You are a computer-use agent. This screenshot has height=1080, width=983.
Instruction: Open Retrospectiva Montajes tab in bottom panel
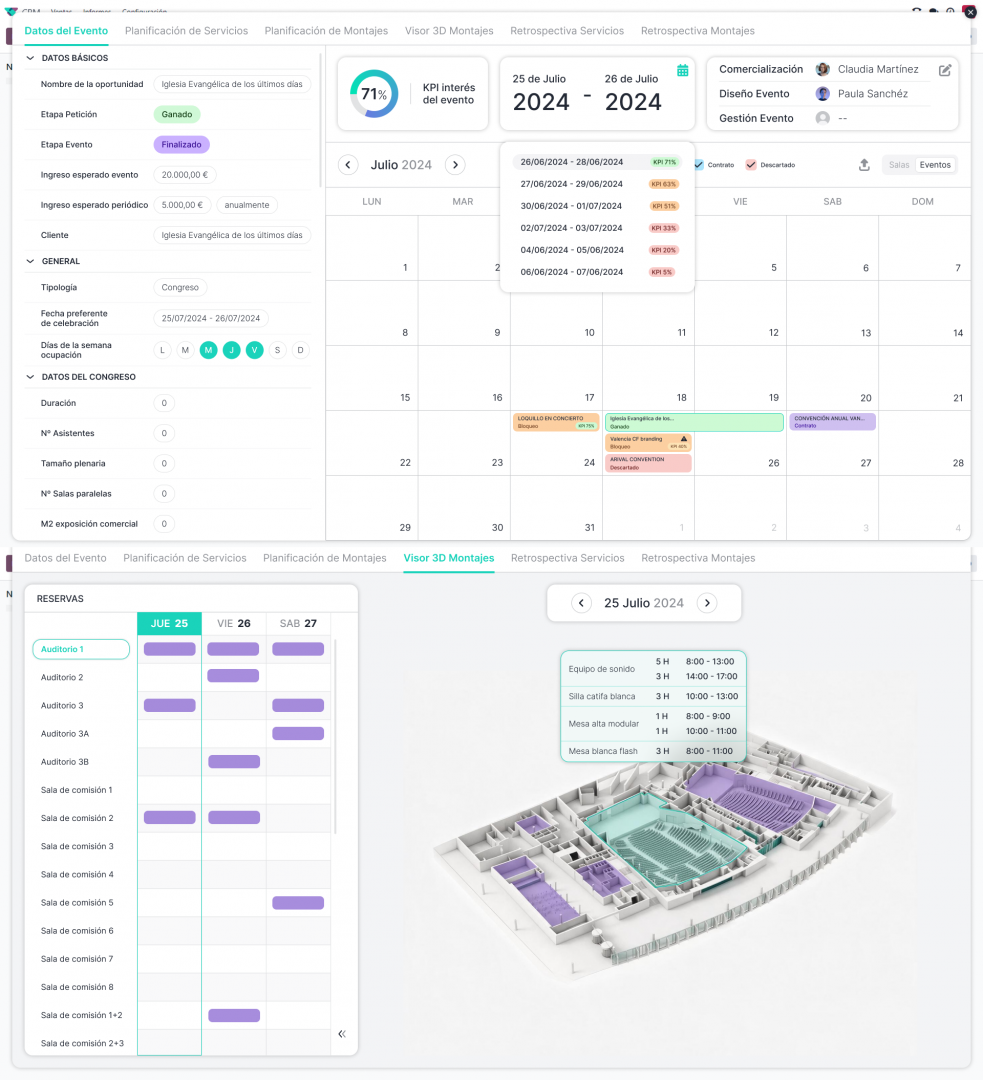click(x=698, y=559)
